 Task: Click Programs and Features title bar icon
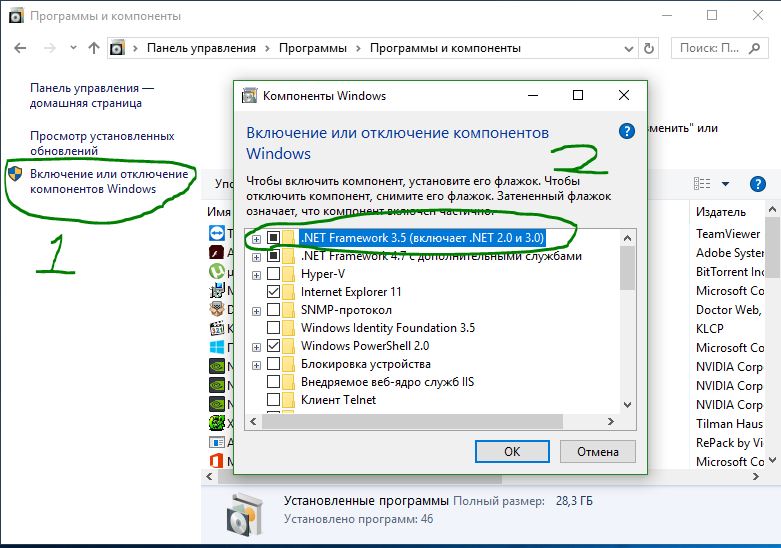pyautogui.click(x=16, y=16)
